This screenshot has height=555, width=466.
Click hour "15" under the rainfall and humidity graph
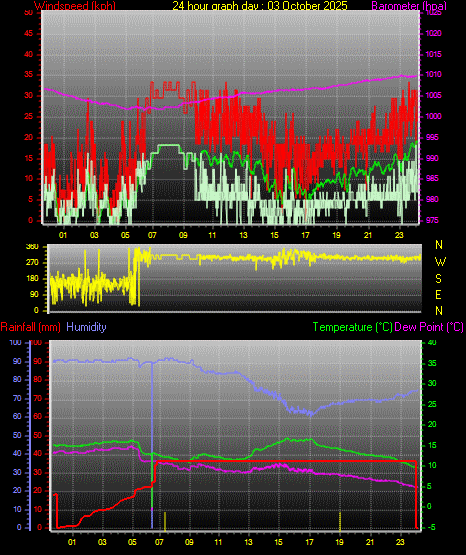click(278, 542)
